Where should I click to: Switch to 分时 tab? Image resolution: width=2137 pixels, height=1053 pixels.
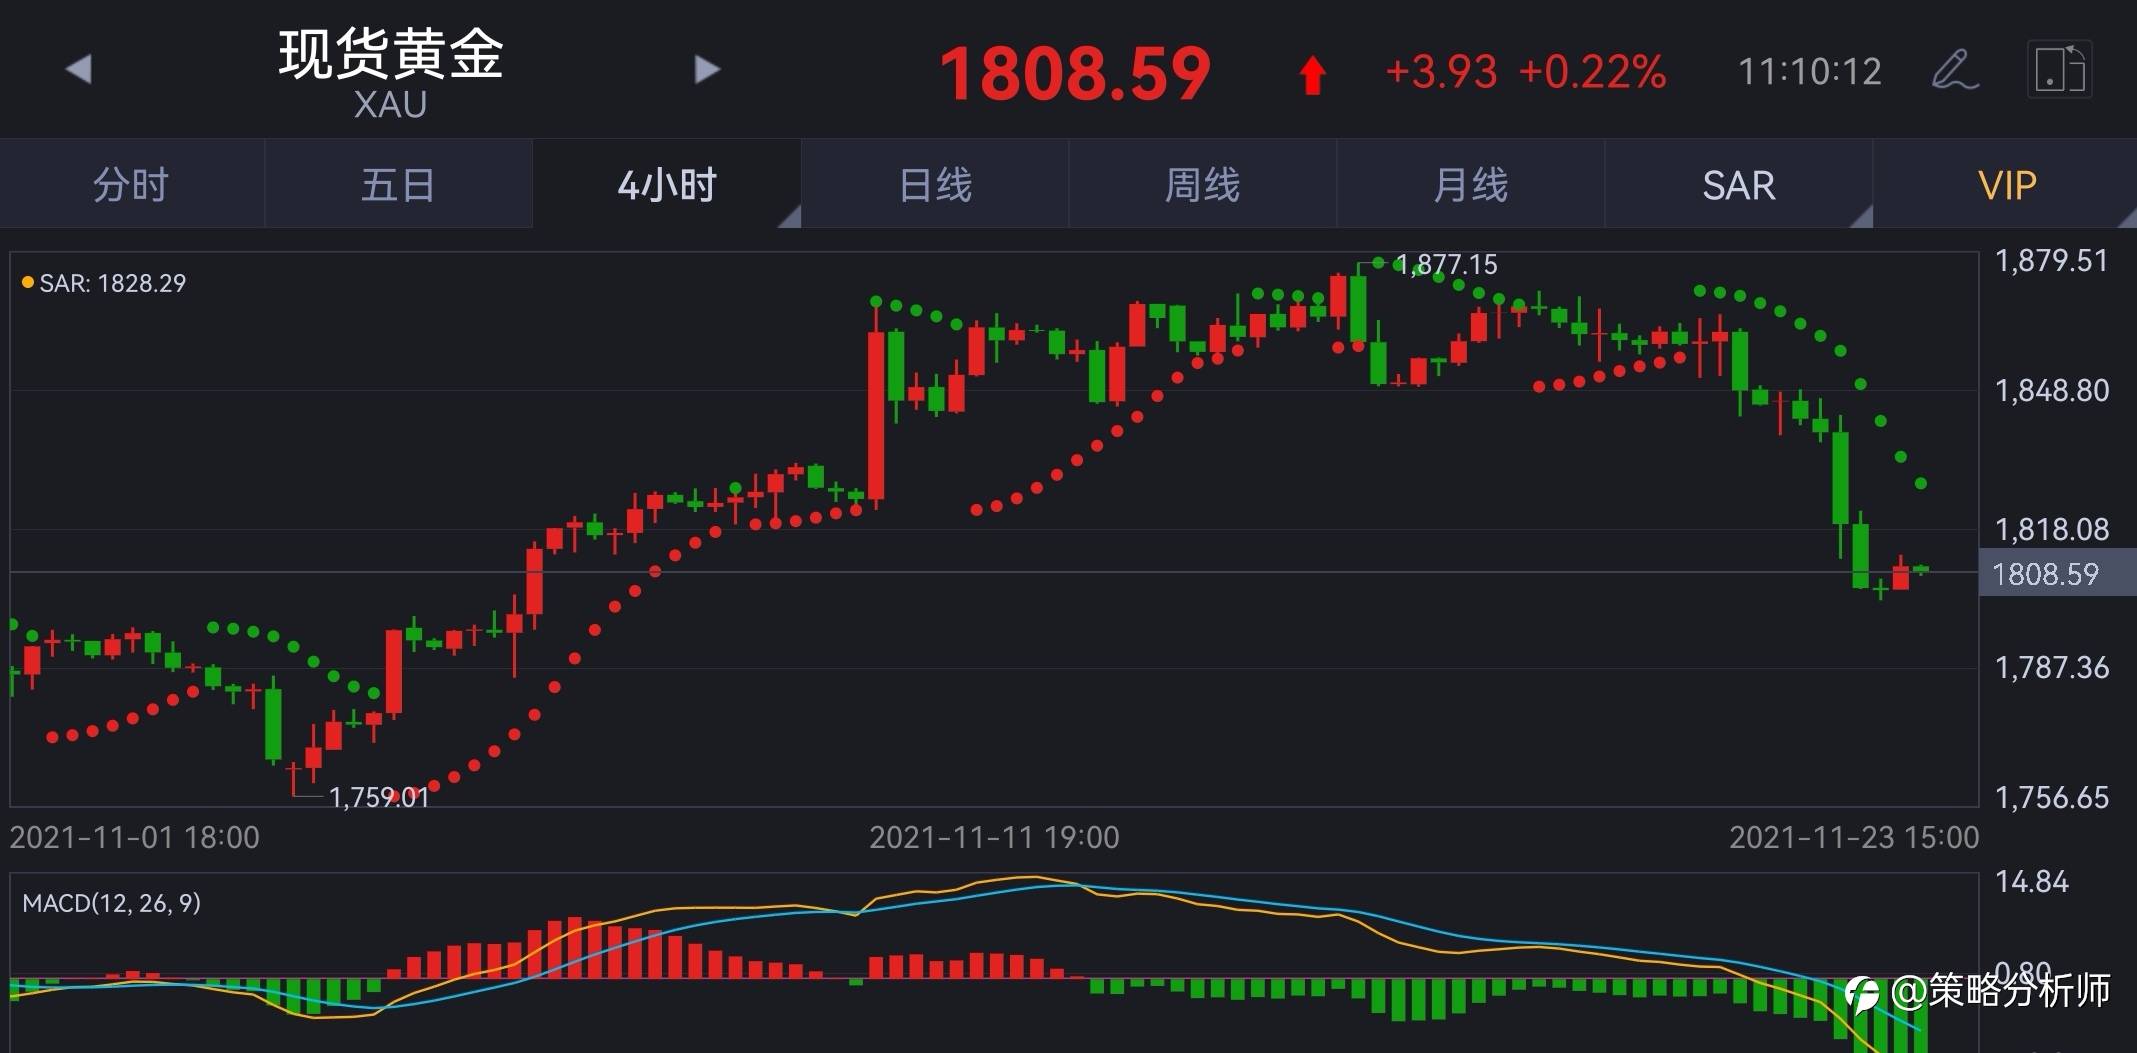[131, 185]
